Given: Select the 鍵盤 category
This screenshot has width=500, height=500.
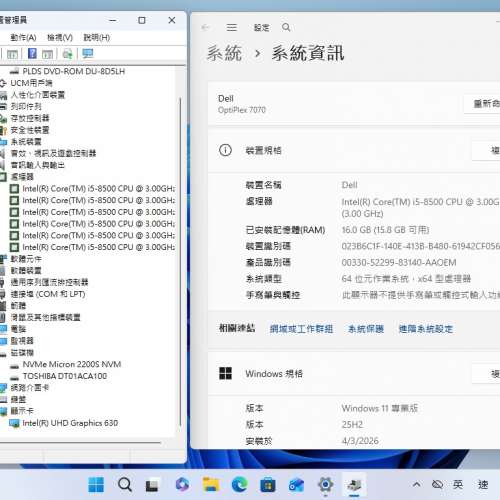Looking at the screenshot, I should [18, 399].
